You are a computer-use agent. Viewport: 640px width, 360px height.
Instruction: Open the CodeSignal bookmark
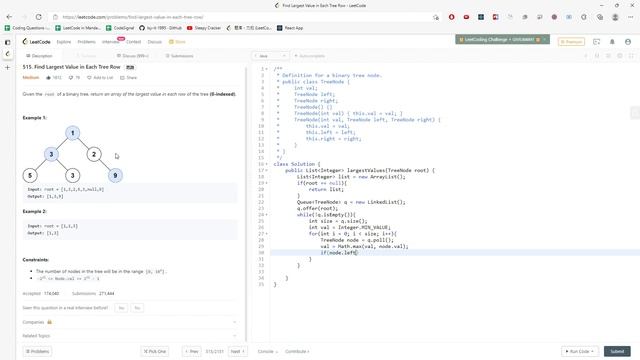click(120, 28)
